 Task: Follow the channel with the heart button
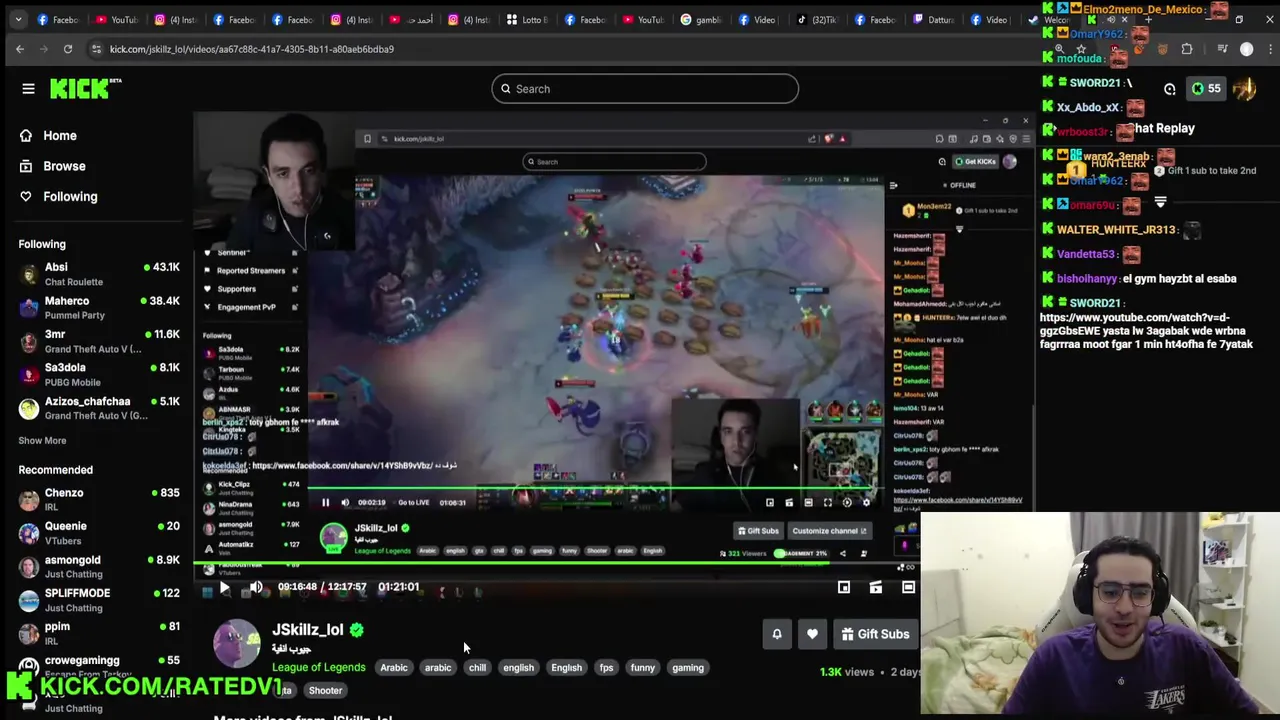click(x=812, y=634)
